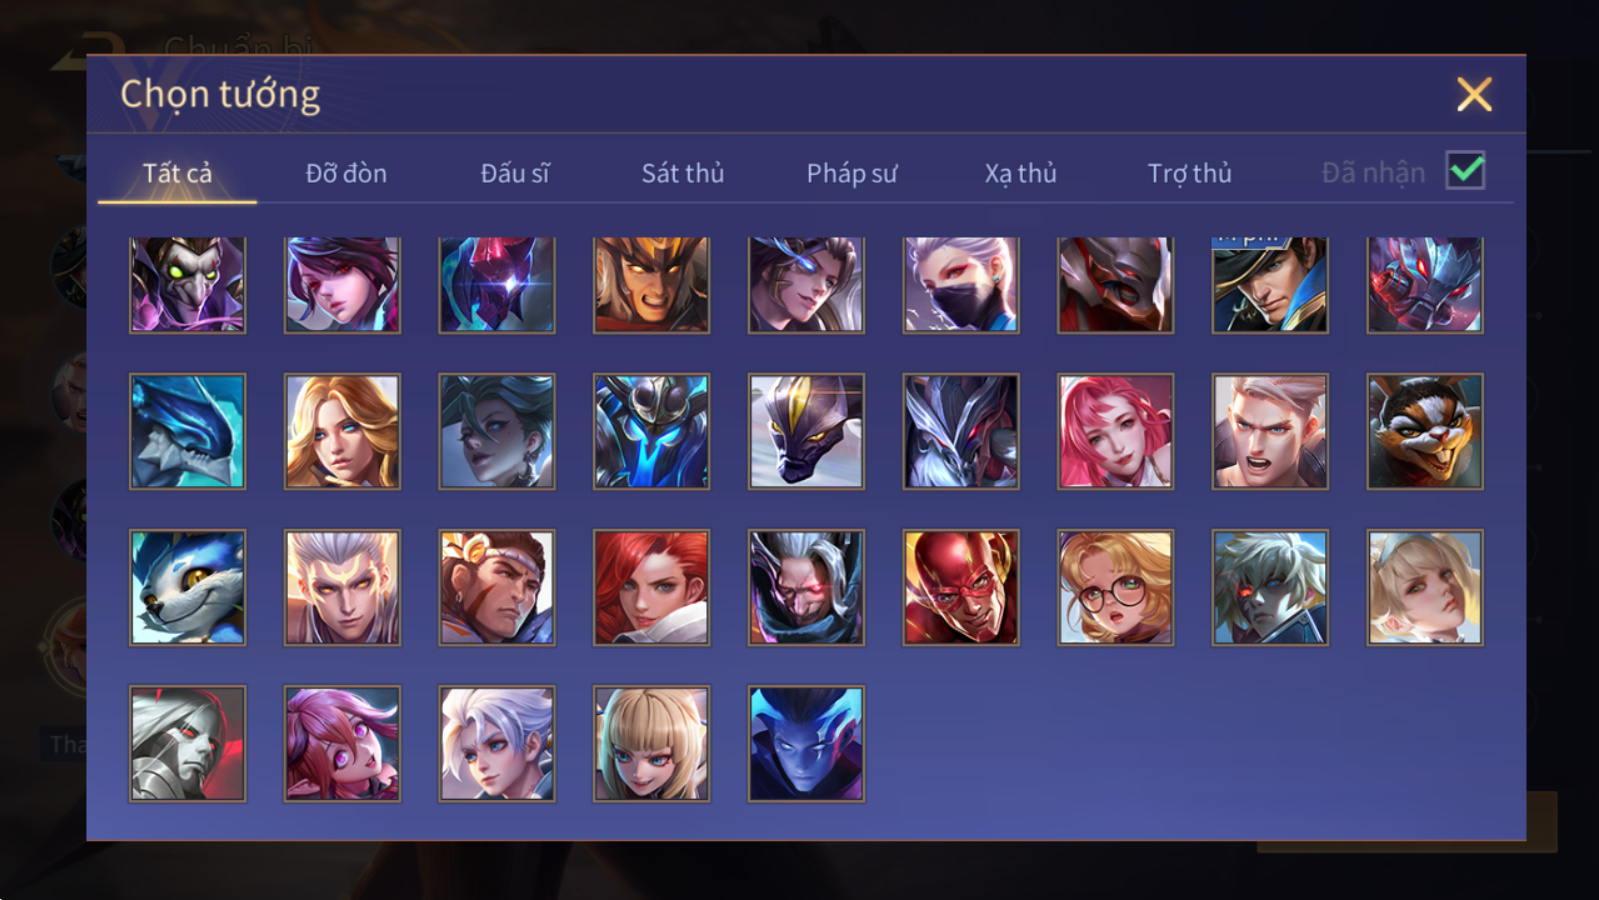The height and width of the screenshot is (900, 1599).
Task: Pick the pirate captain with hat hero
Action: (x=1270, y=284)
